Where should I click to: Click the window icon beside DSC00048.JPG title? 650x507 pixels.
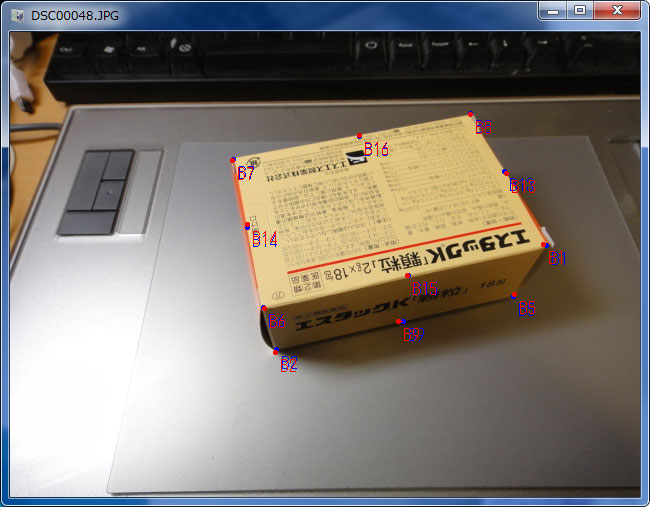click(x=17, y=15)
